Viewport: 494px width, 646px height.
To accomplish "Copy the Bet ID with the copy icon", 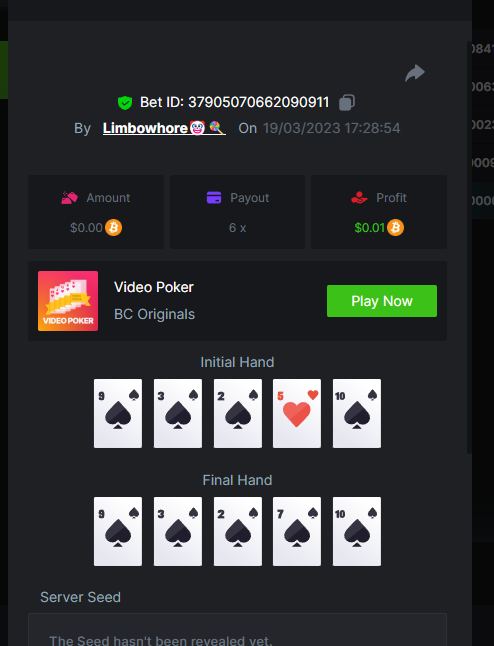I will pyautogui.click(x=347, y=103).
